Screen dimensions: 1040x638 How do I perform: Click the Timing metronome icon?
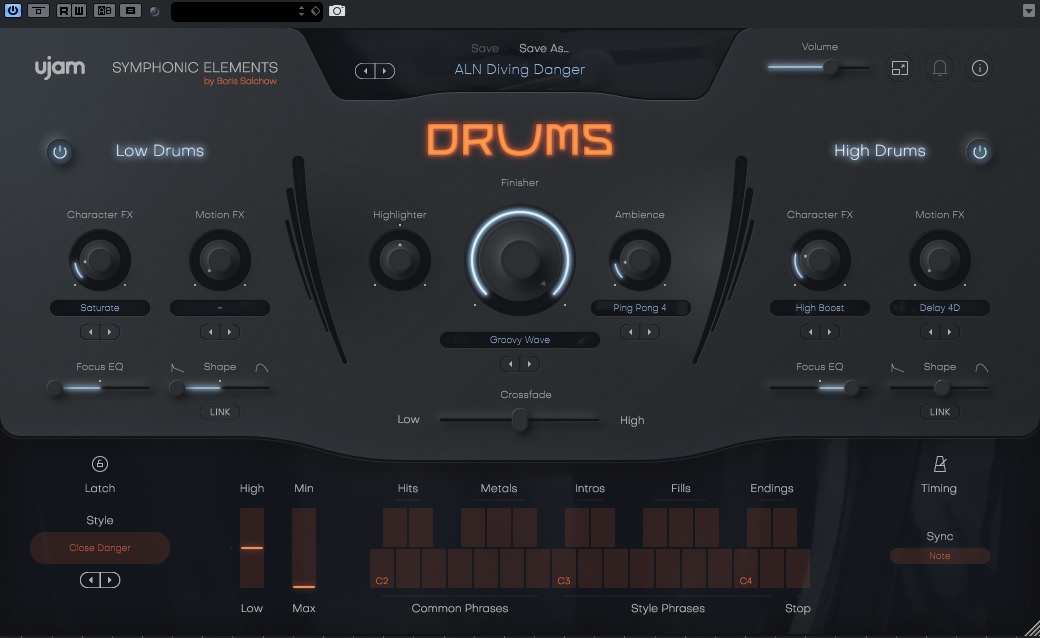[x=939, y=464]
